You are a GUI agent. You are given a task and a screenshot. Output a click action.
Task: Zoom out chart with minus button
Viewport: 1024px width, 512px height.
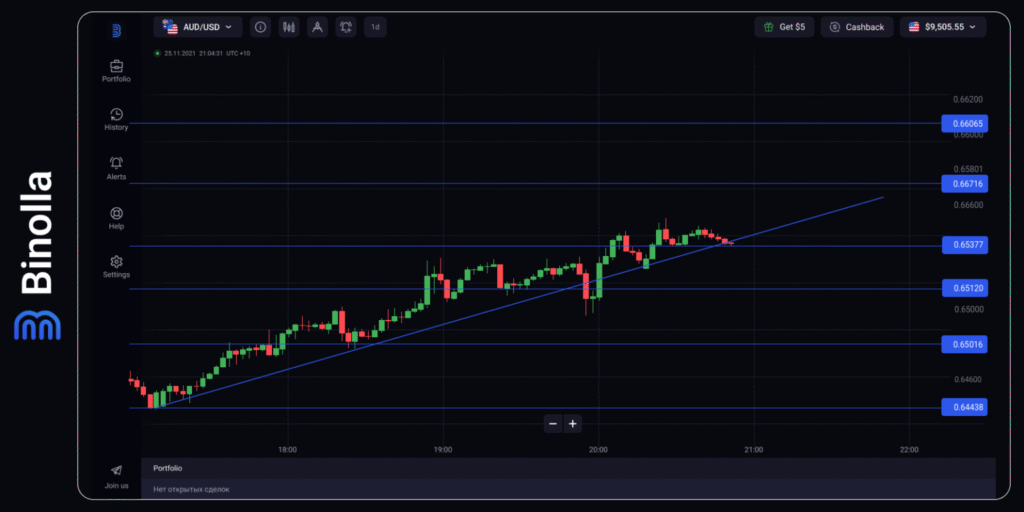(x=553, y=424)
